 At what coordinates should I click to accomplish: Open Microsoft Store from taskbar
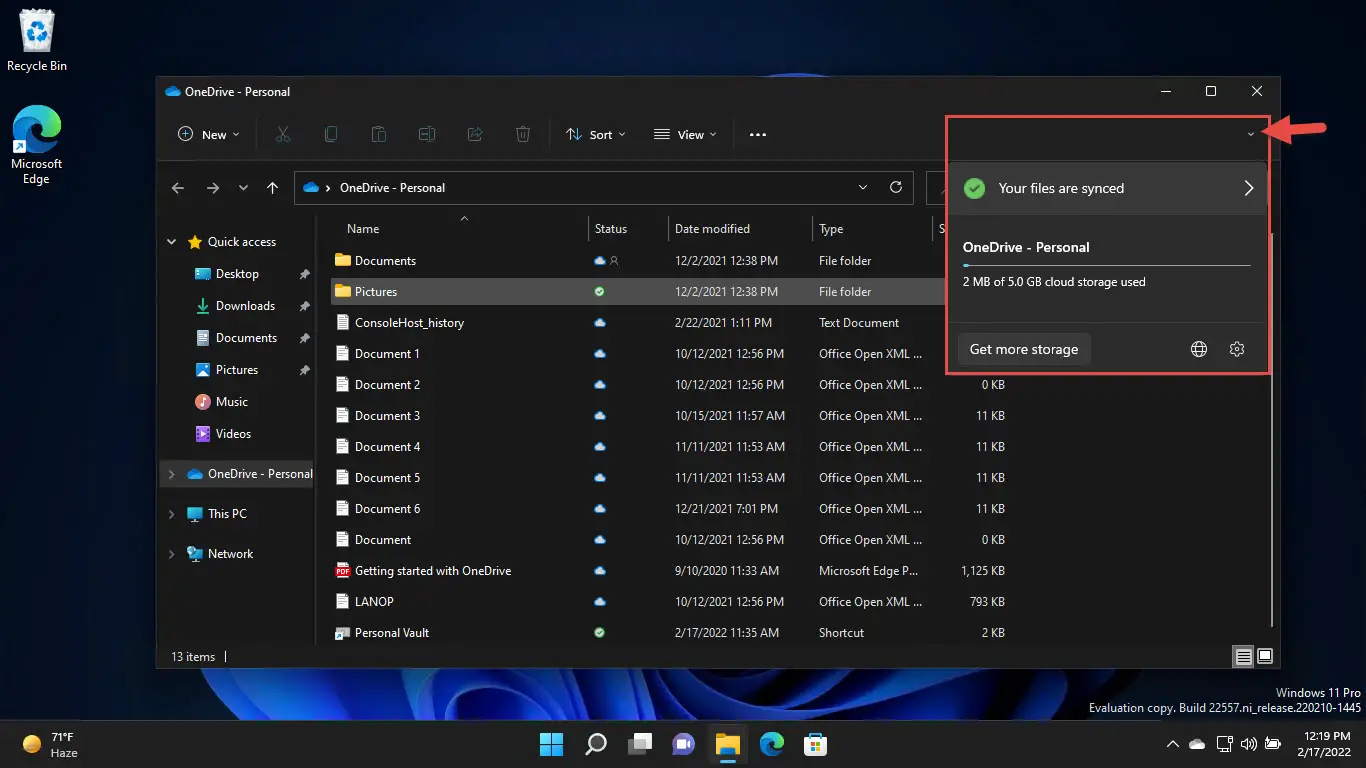[816, 744]
